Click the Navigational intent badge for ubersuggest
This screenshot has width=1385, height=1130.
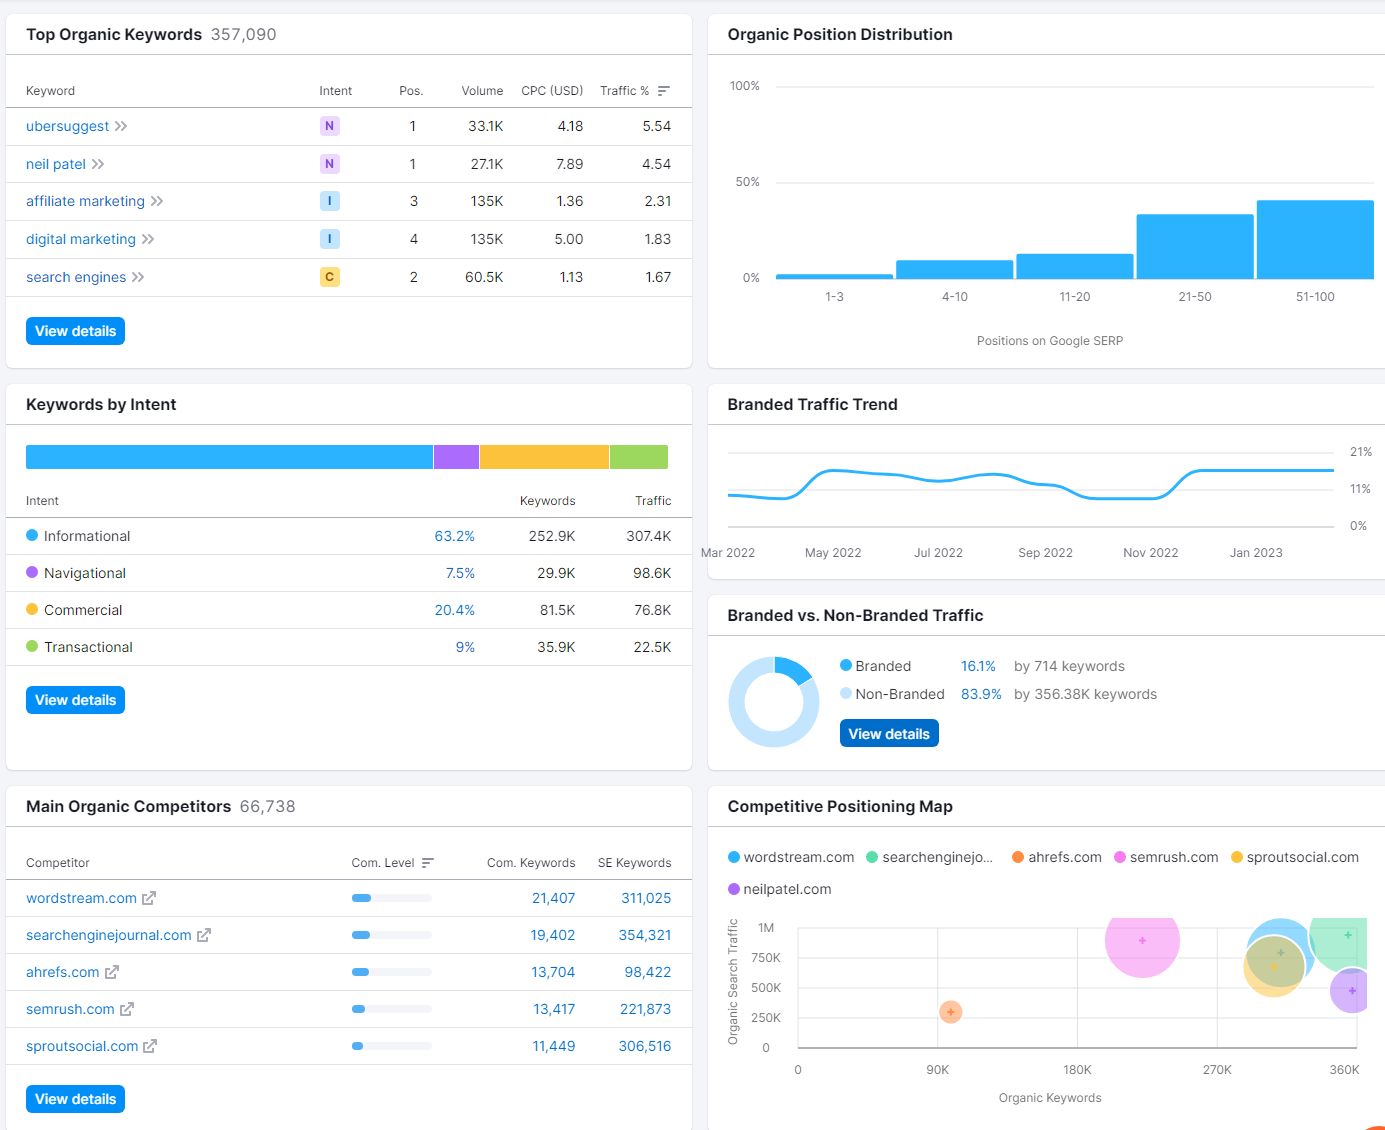tap(330, 126)
